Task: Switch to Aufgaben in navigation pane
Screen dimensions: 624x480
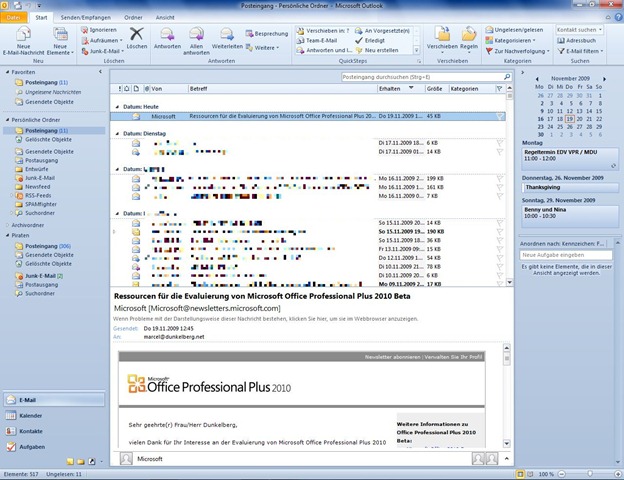Action: [55, 447]
